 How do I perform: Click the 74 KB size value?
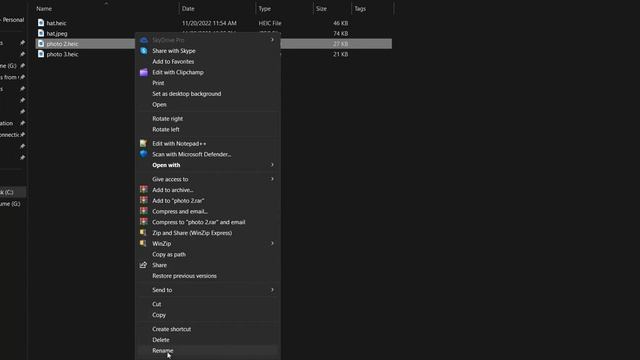tap(340, 33)
